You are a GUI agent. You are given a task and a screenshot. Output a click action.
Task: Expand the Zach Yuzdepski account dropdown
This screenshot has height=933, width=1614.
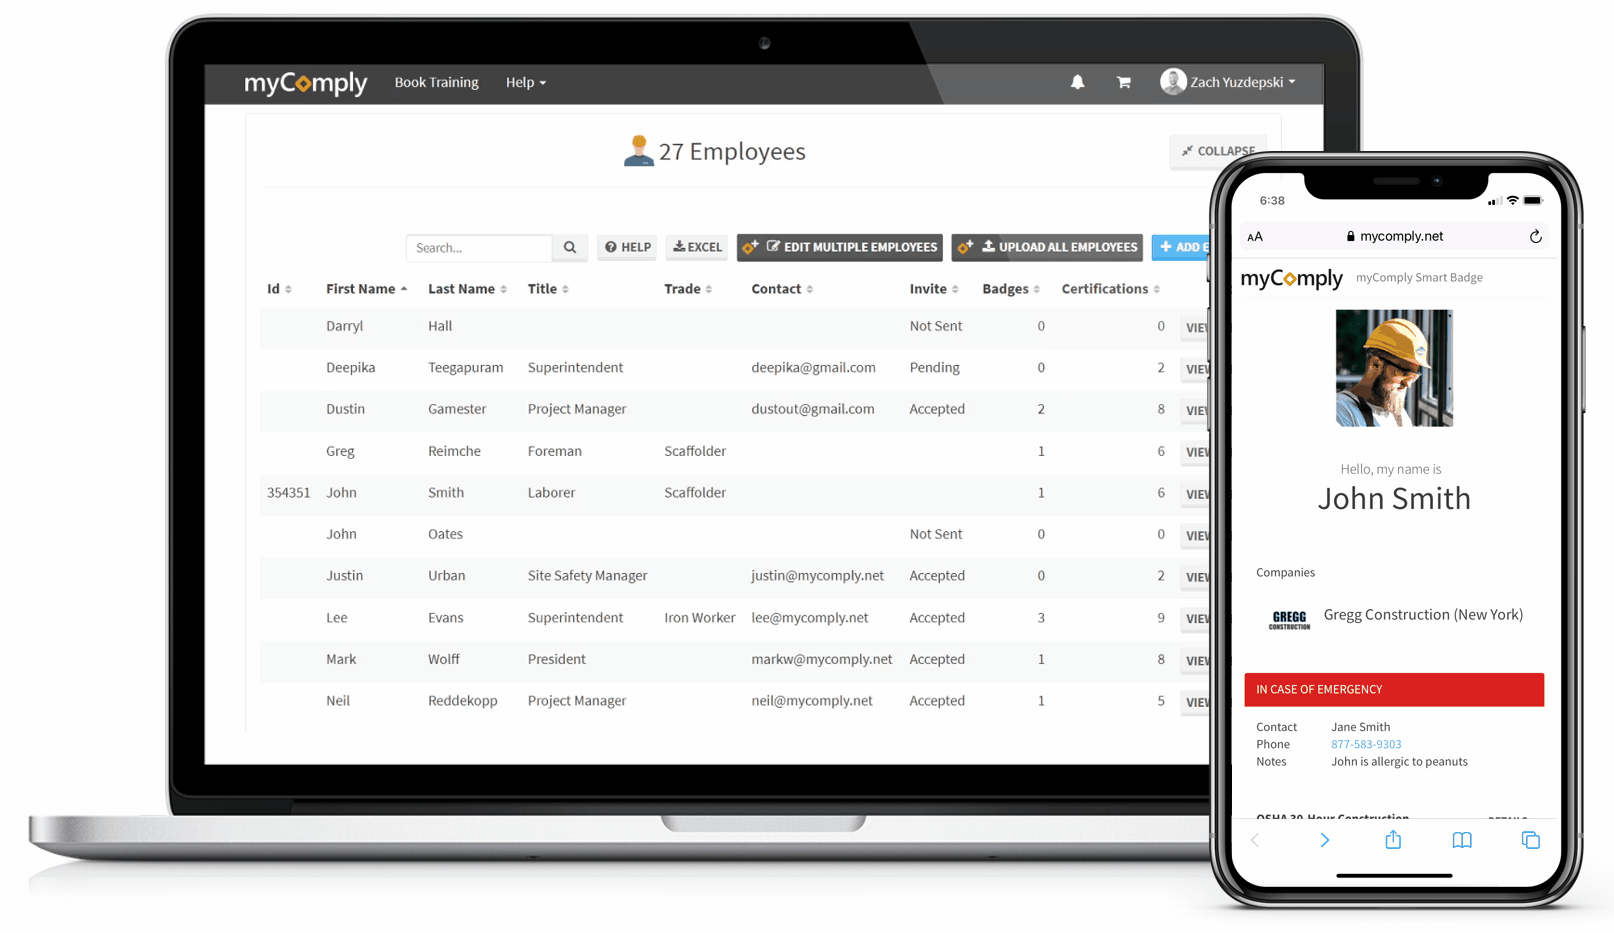[x=1242, y=82]
